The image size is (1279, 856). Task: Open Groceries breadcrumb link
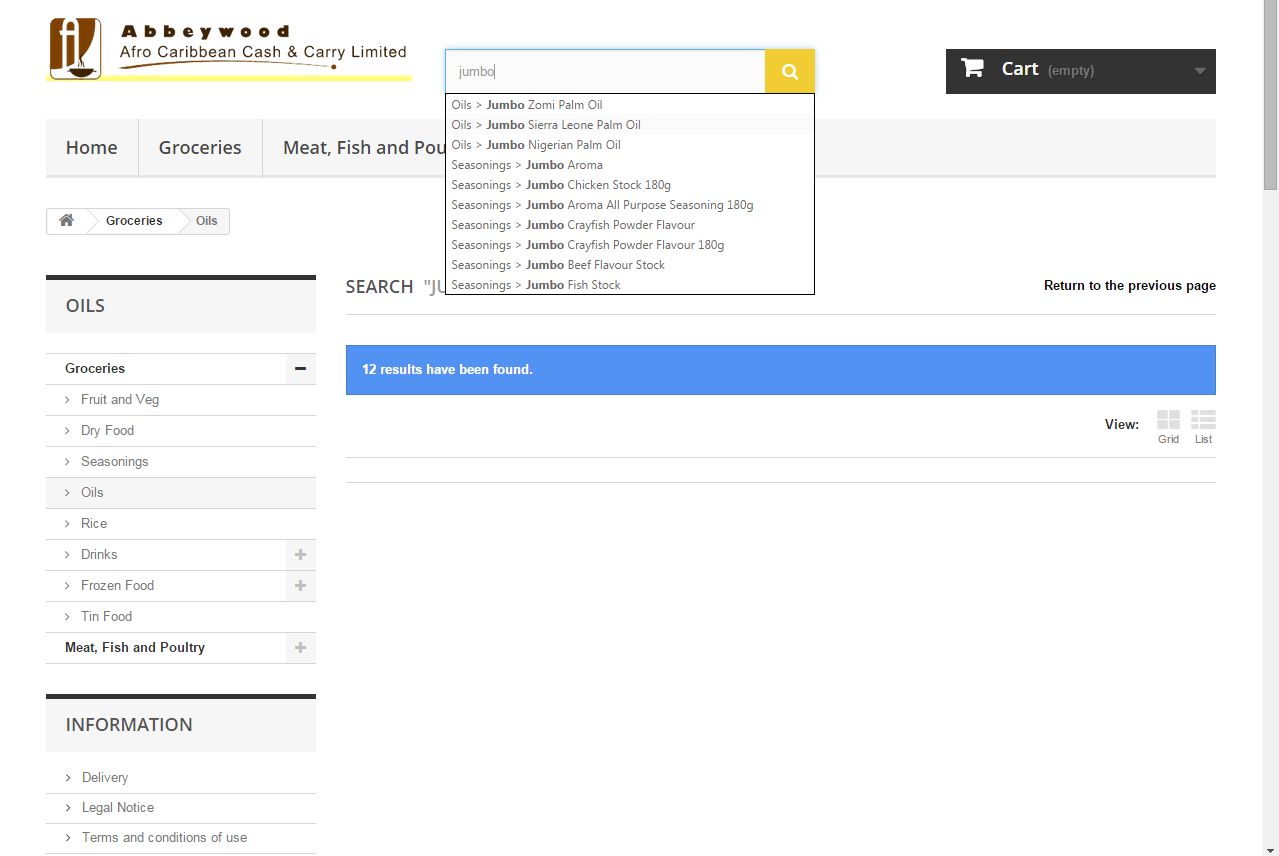pyautogui.click(x=134, y=221)
